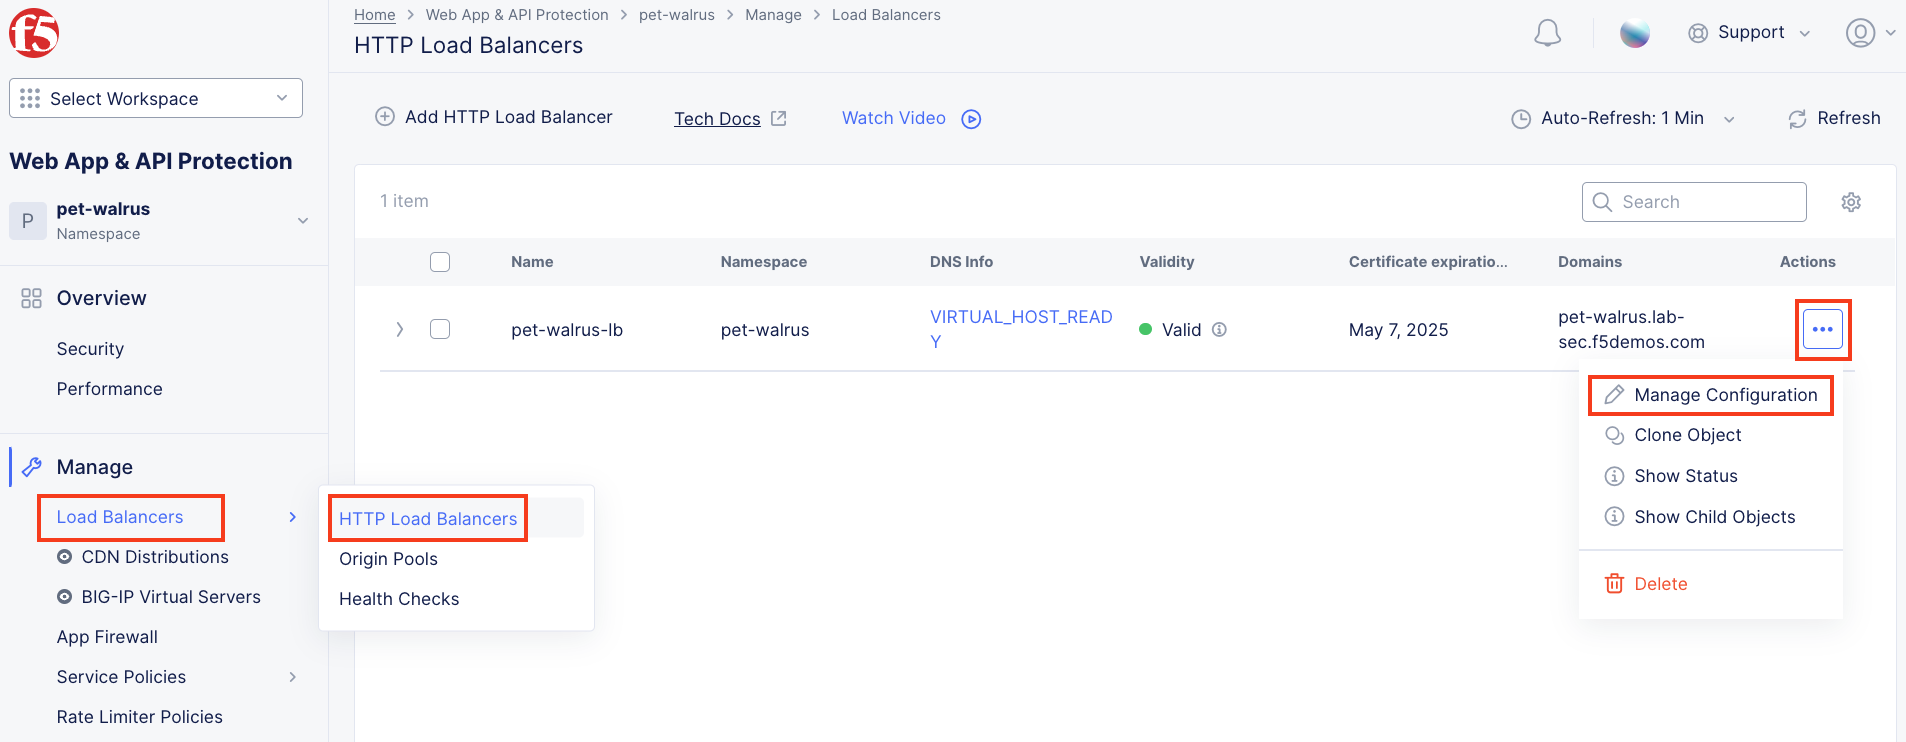Check the pet-walrus-lb row checkbox
The height and width of the screenshot is (742, 1906).
pyautogui.click(x=440, y=329)
